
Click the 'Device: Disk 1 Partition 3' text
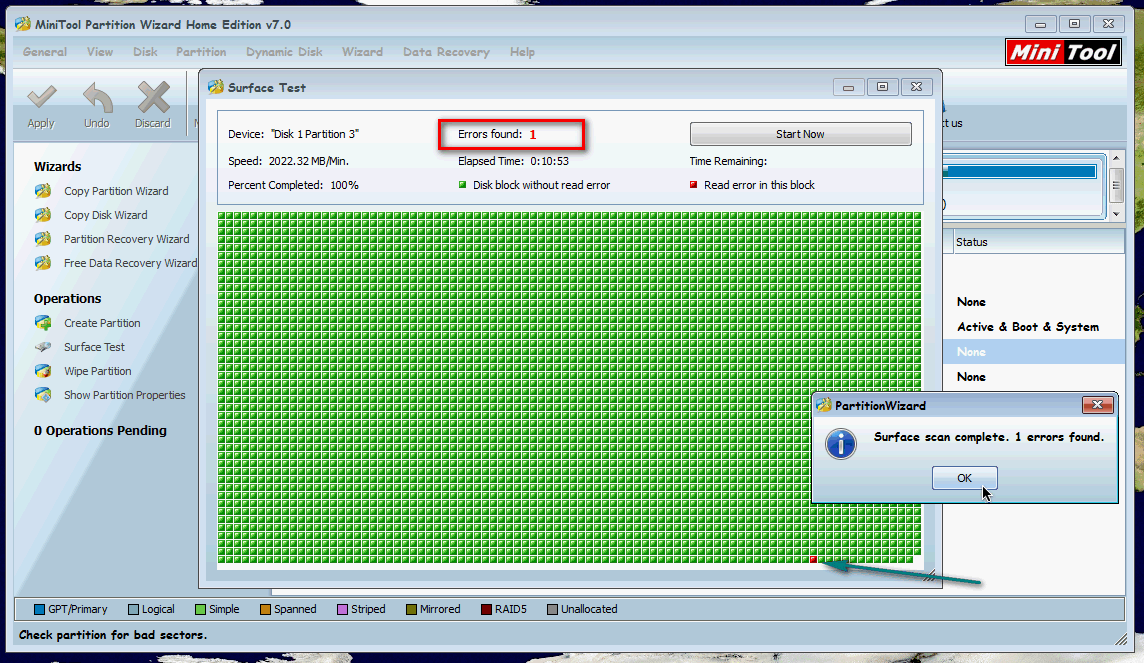click(293, 134)
